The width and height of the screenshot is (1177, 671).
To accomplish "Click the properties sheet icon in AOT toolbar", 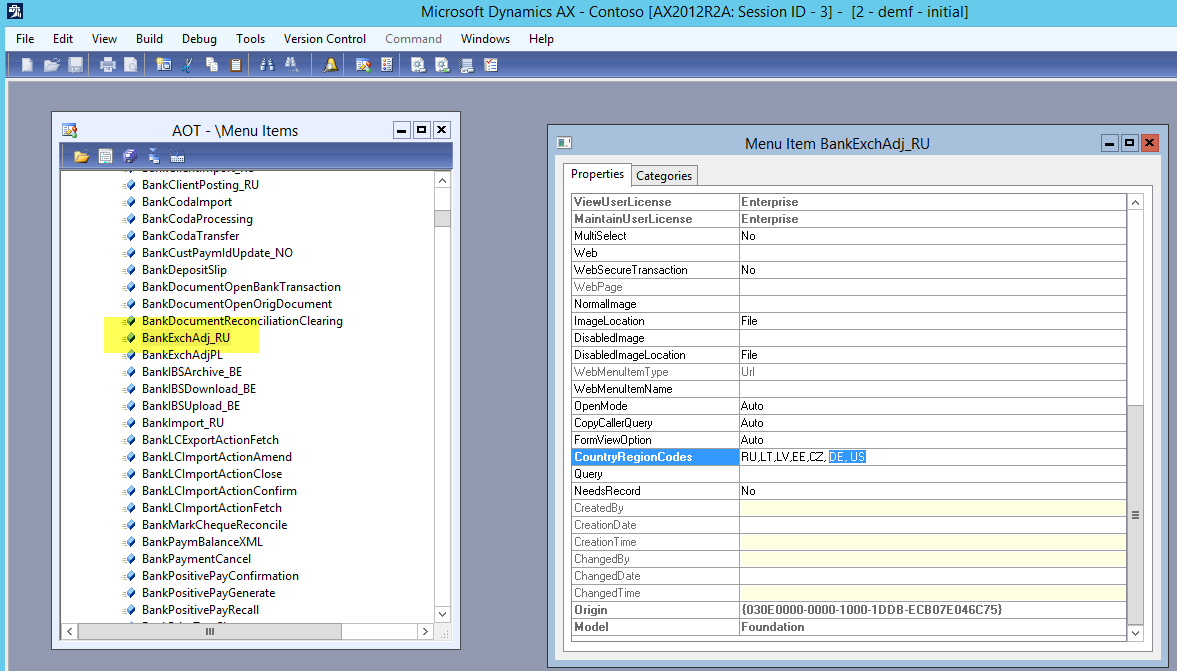I will pyautogui.click(x=105, y=156).
